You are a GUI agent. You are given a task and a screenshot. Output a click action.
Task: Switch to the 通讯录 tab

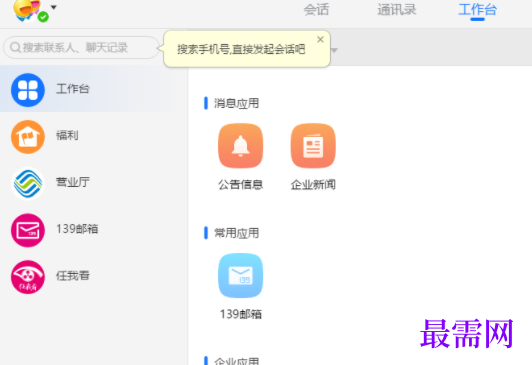point(397,10)
